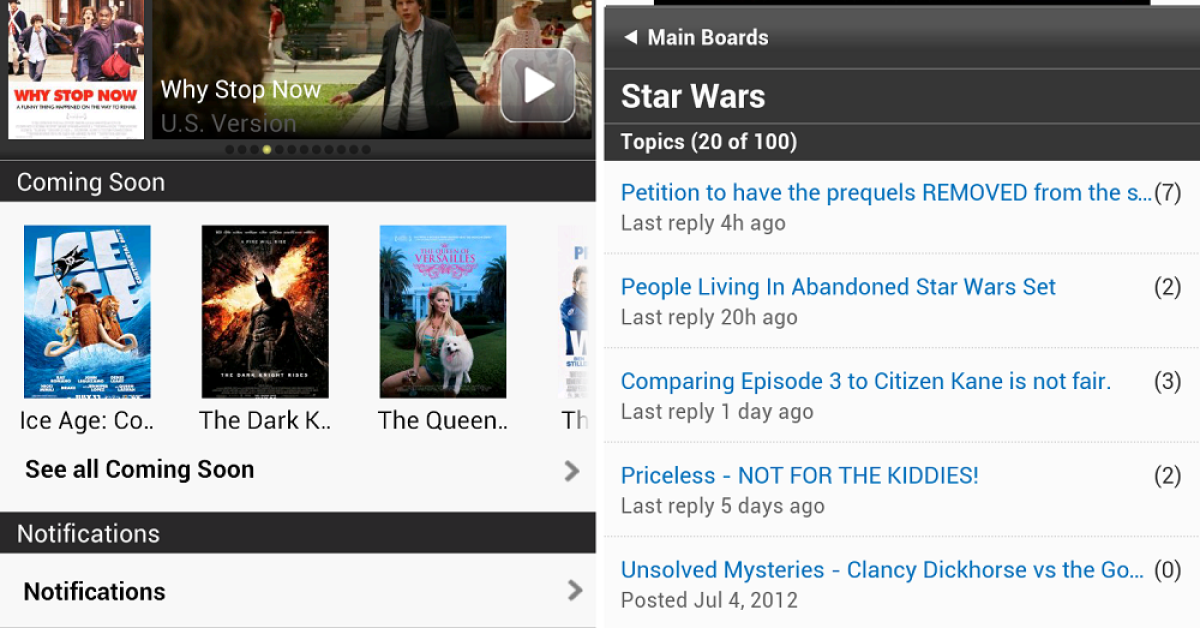Jump to the last carousel page dot
Image resolution: width=1200 pixels, height=628 pixels.
tap(366, 150)
